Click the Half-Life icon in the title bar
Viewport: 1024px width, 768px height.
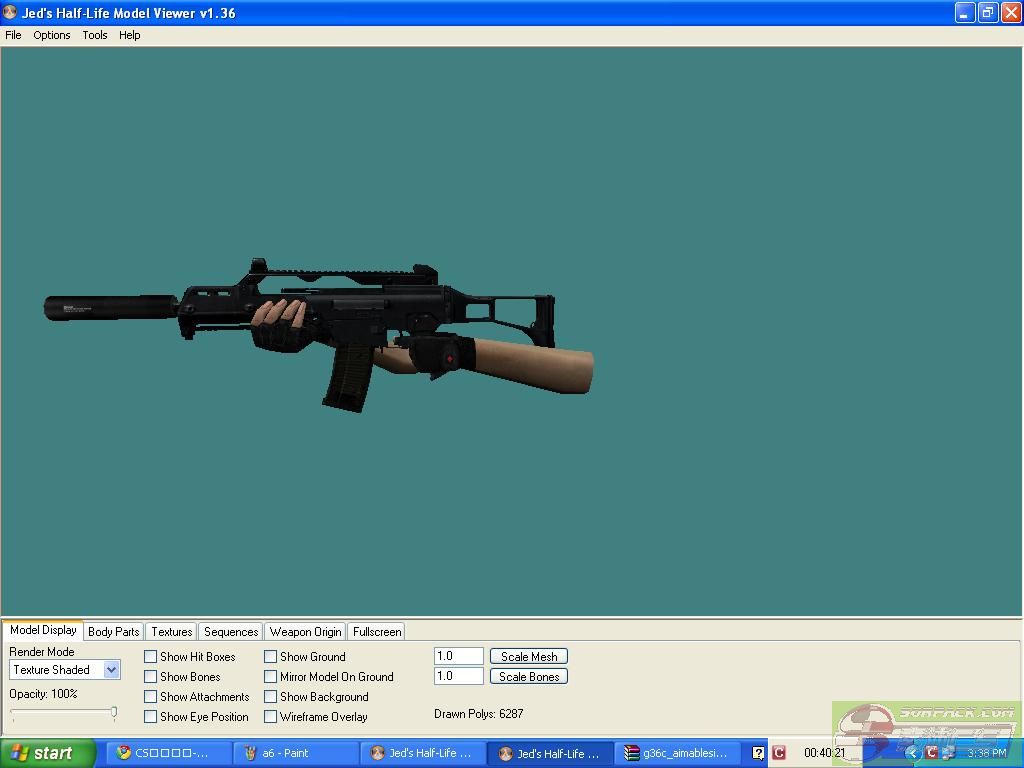pyautogui.click(x=11, y=13)
